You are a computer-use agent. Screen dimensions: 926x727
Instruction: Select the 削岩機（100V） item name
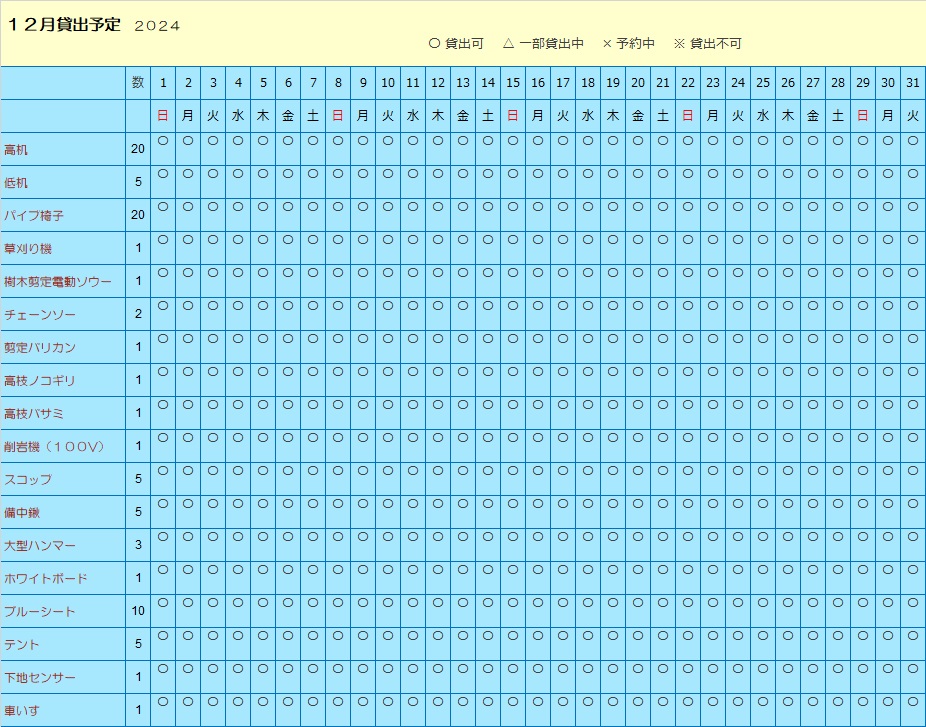(x=54, y=447)
